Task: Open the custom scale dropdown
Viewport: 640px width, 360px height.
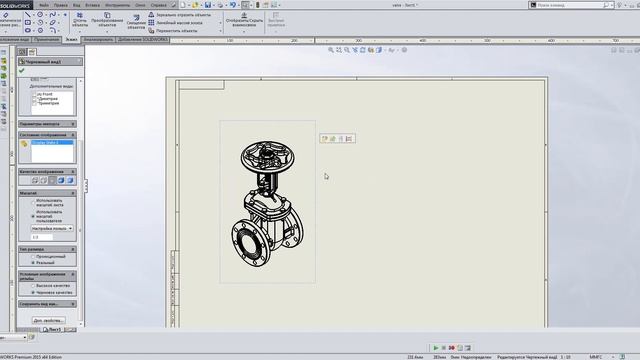Action: coord(52,229)
